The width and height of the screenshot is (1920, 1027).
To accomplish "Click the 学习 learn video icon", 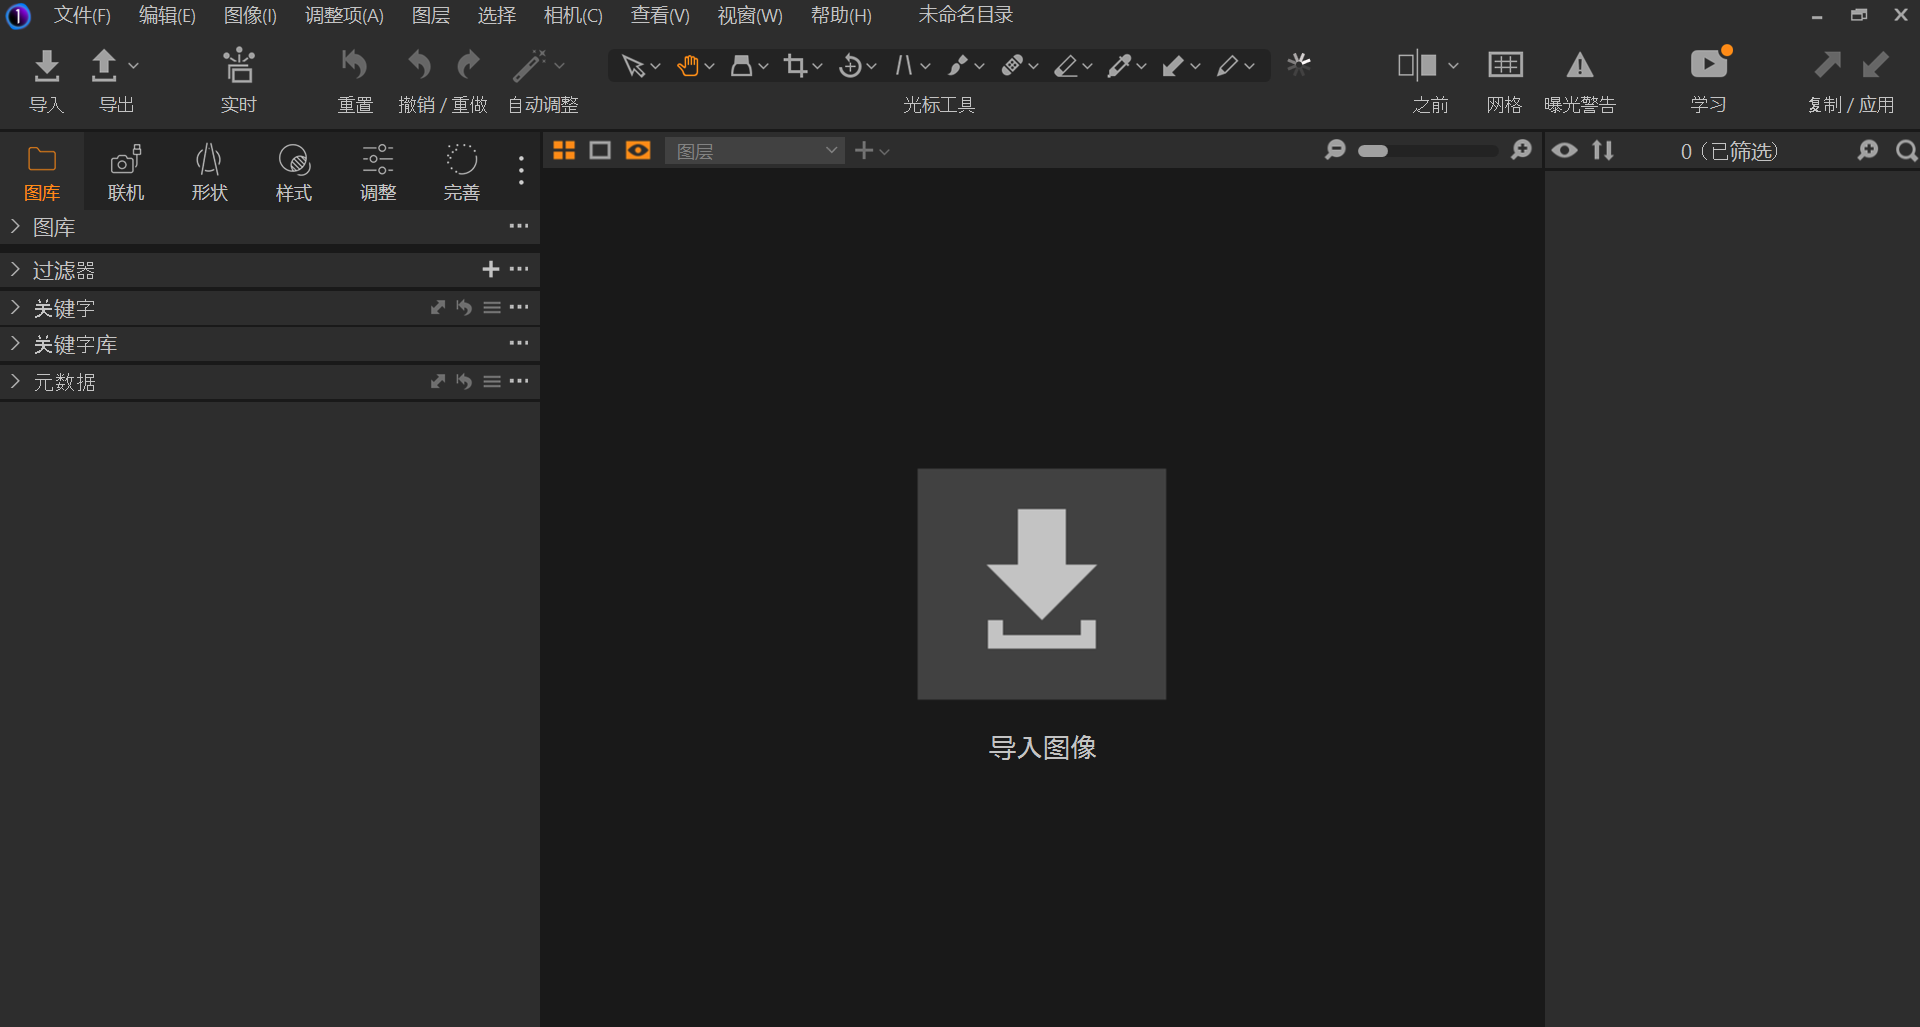I will pyautogui.click(x=1709, y=65).
